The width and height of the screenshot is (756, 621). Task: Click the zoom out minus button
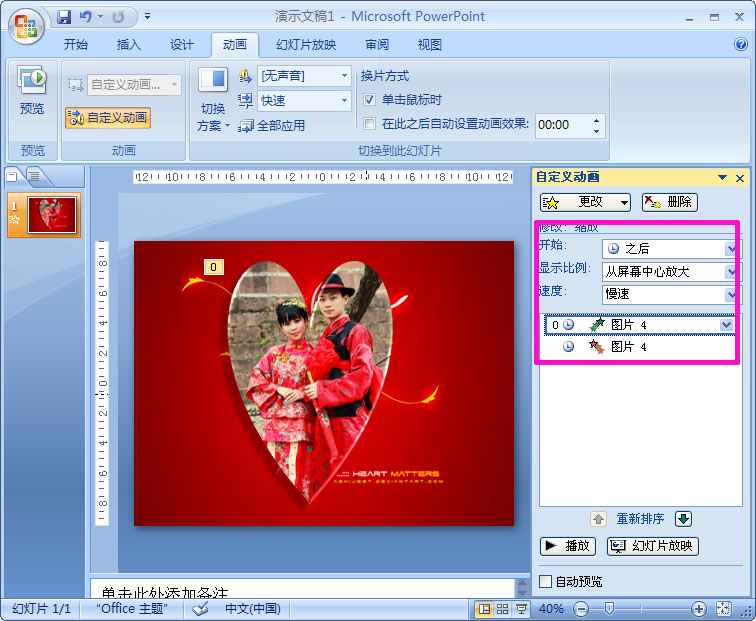[581, 609]
